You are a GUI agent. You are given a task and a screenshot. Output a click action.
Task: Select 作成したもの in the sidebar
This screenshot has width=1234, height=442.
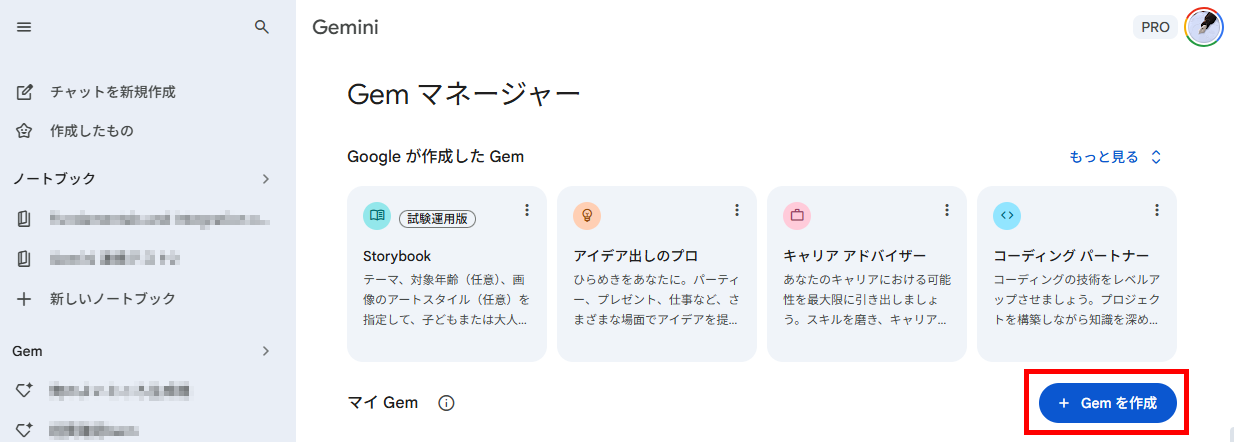click(x=148, y=131)
